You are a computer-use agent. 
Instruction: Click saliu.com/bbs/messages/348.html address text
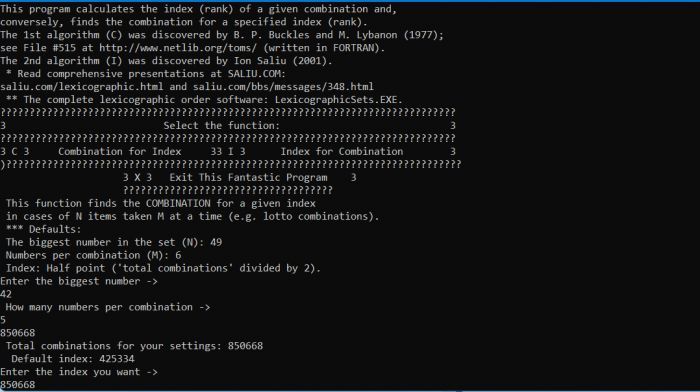click(283, 87)
